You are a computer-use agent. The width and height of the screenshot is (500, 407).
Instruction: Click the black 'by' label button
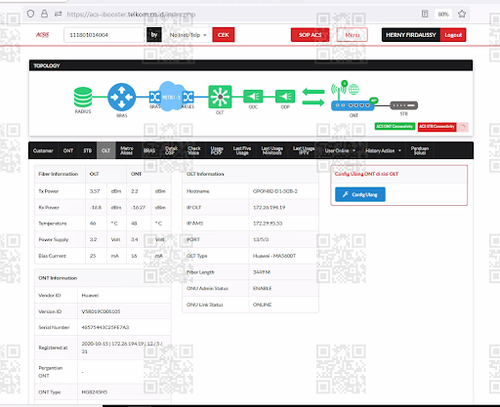[154, 35]
